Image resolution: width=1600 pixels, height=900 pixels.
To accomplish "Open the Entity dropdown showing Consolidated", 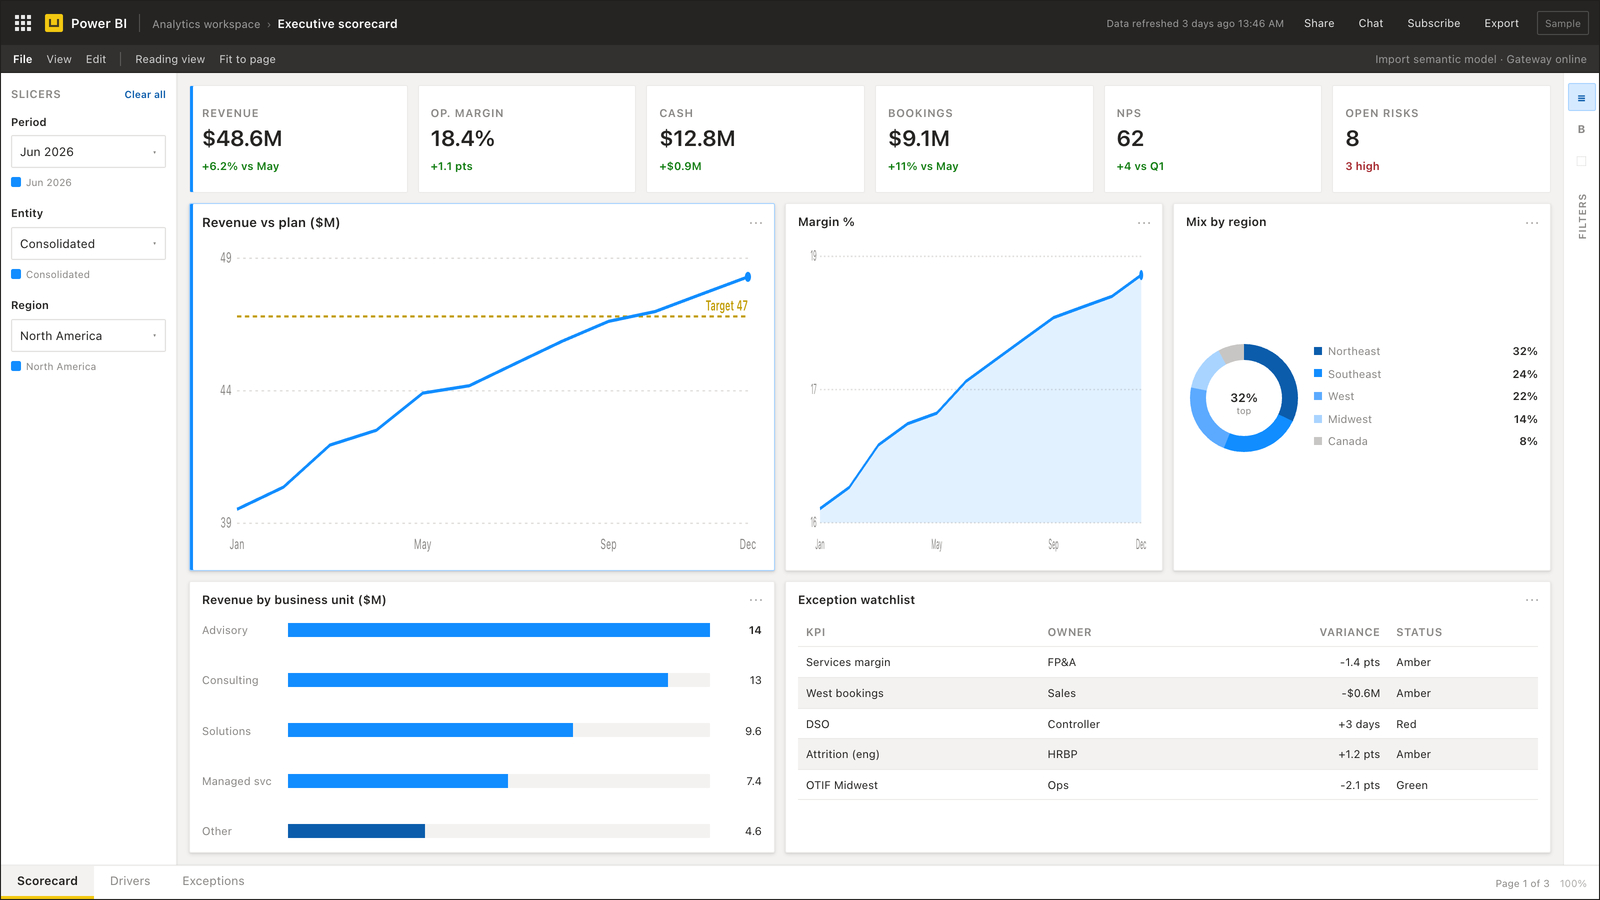I will point(88,244).
